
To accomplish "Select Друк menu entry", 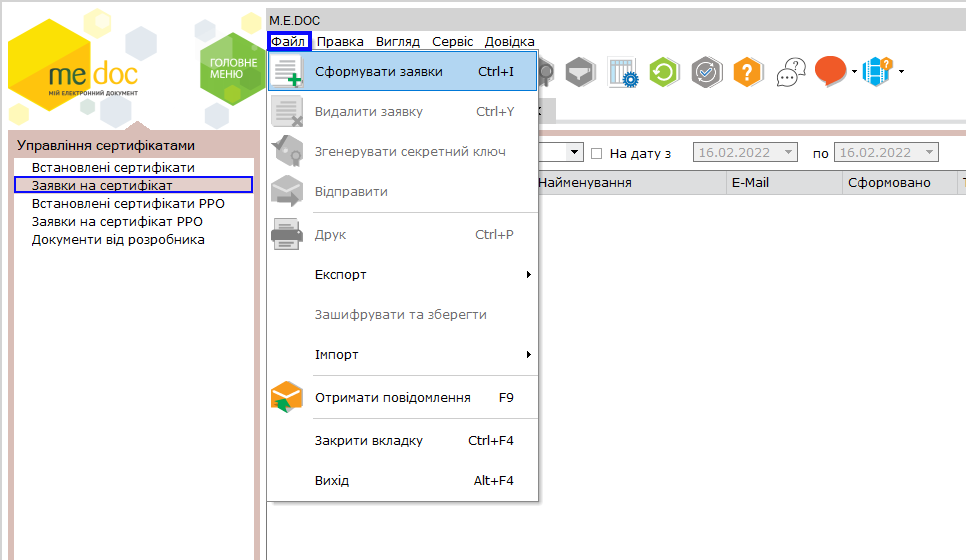I will (403, 235).
